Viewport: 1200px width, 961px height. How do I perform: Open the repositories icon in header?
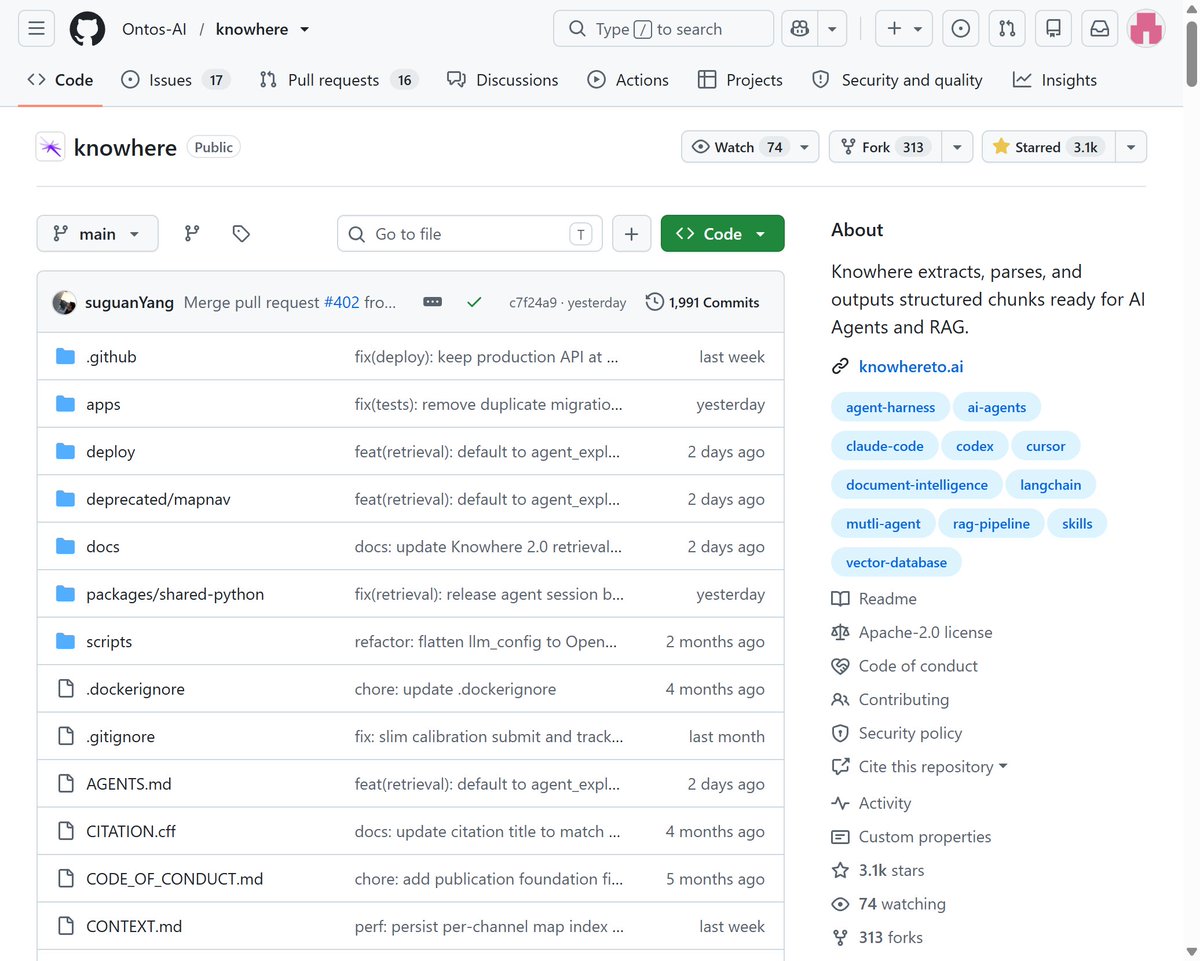coord(1053,29)
